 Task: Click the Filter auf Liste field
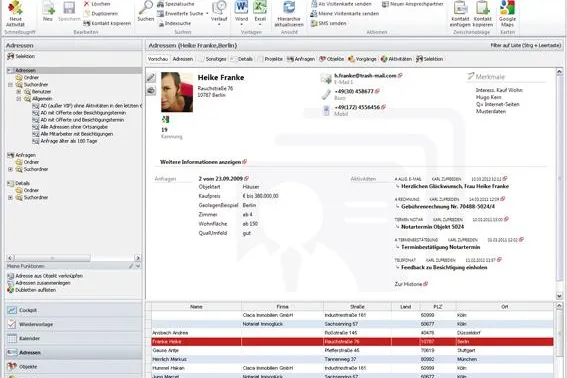pos(525,46)
